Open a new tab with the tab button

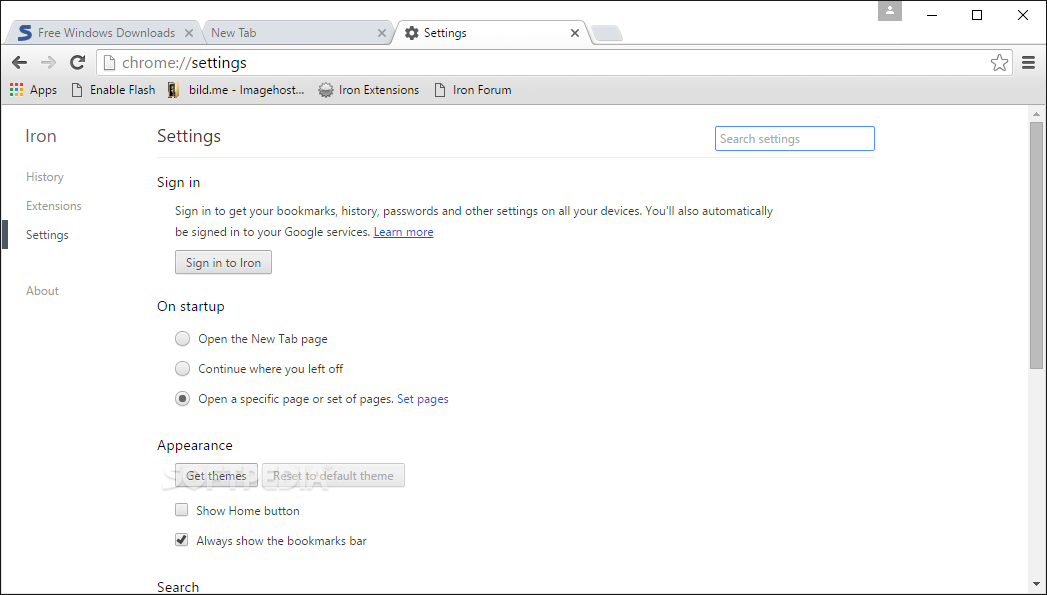[607, 33]
